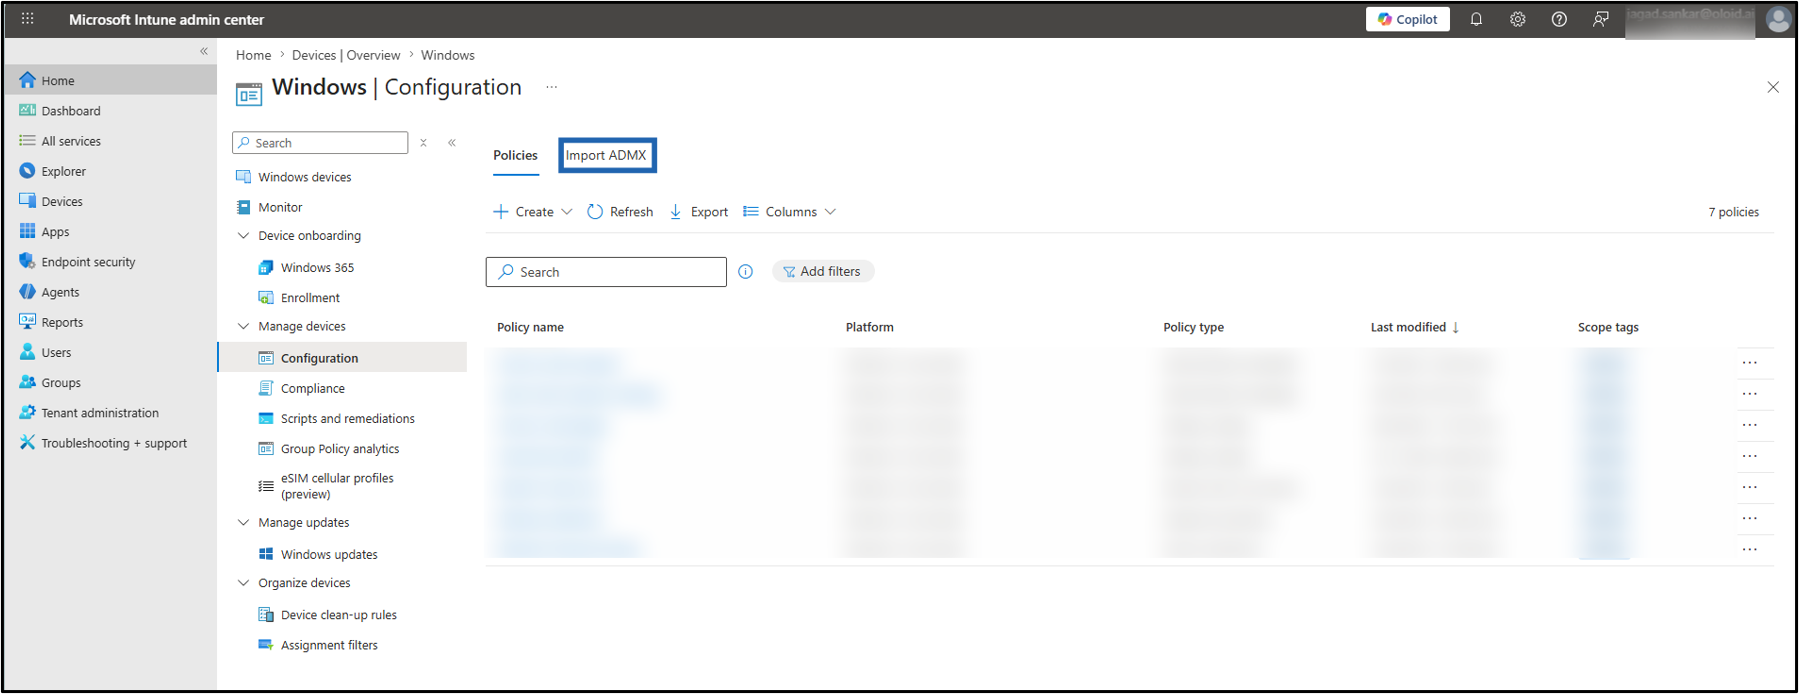
Task: Open the Groups sidebar icon
Action: (27, 382)
